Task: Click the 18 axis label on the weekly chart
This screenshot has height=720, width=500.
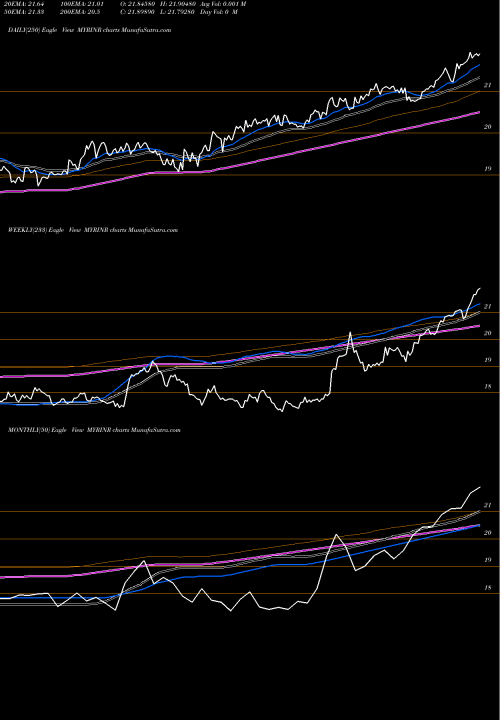Action: pyautogui.click(x=488, y=387)
